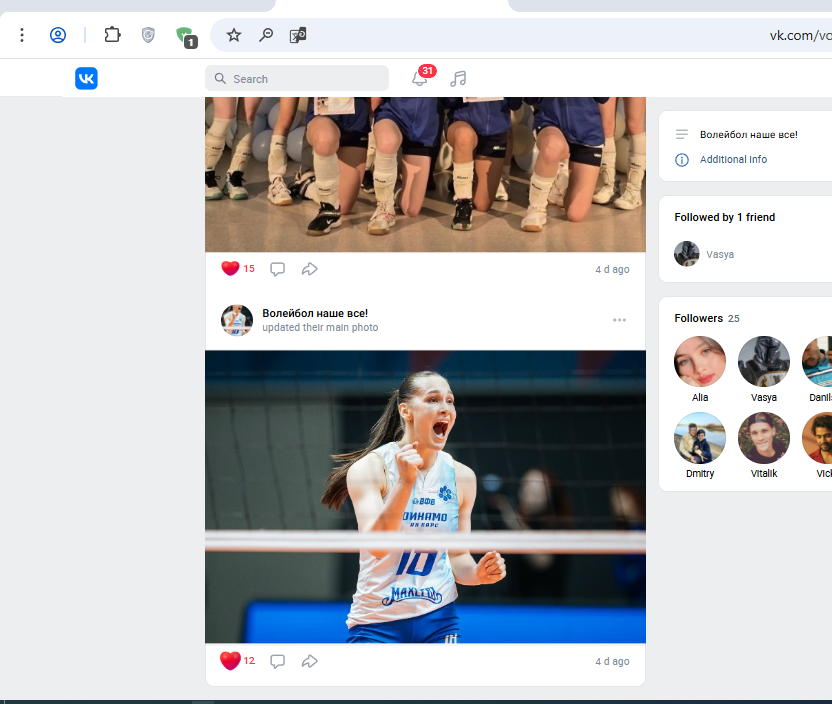Click green shield extension with badge 1
832x704 pixels.
tap(186, 37)
